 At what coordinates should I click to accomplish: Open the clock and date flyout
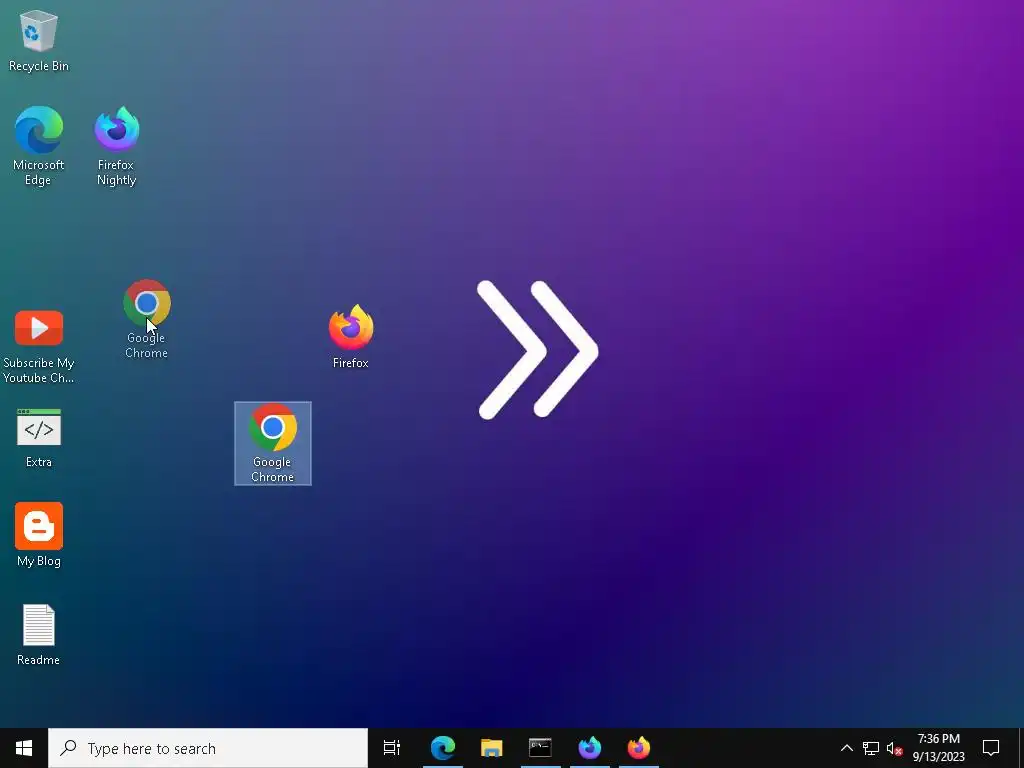click(938, 748)
